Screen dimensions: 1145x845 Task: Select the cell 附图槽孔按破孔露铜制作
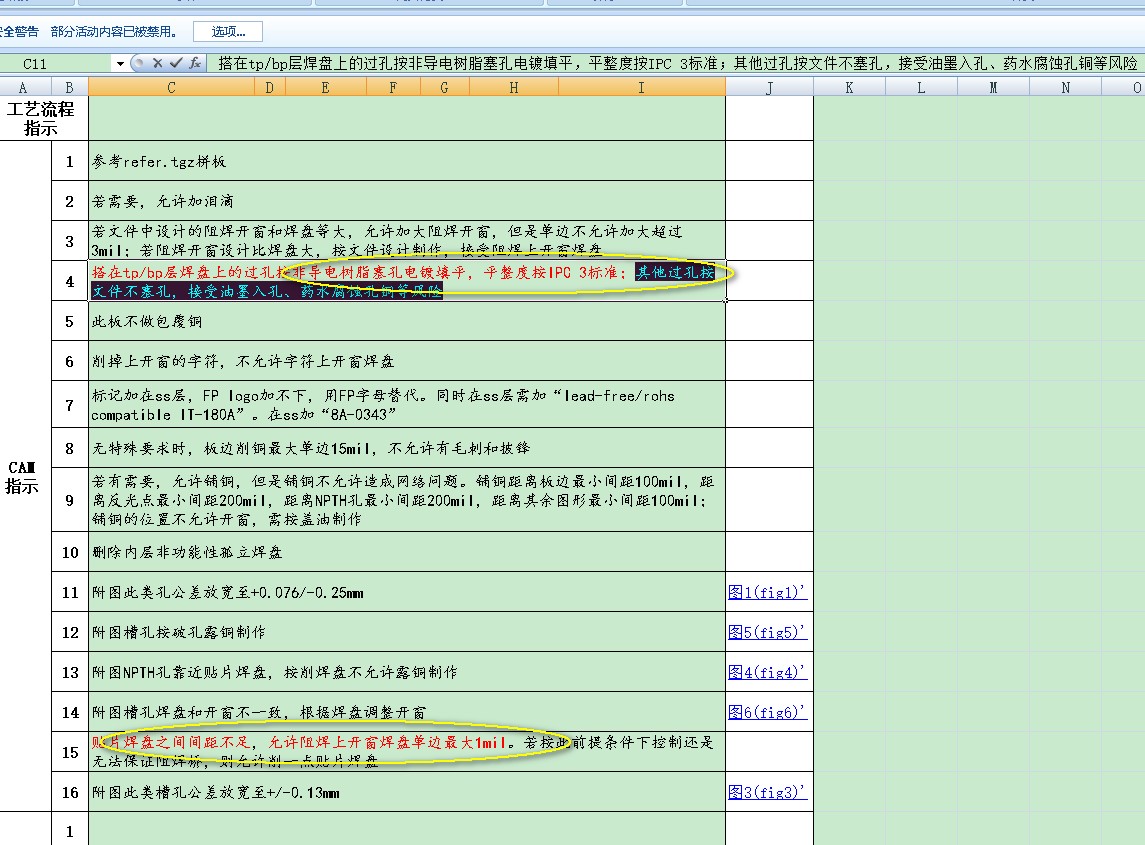tap(407, 632)
